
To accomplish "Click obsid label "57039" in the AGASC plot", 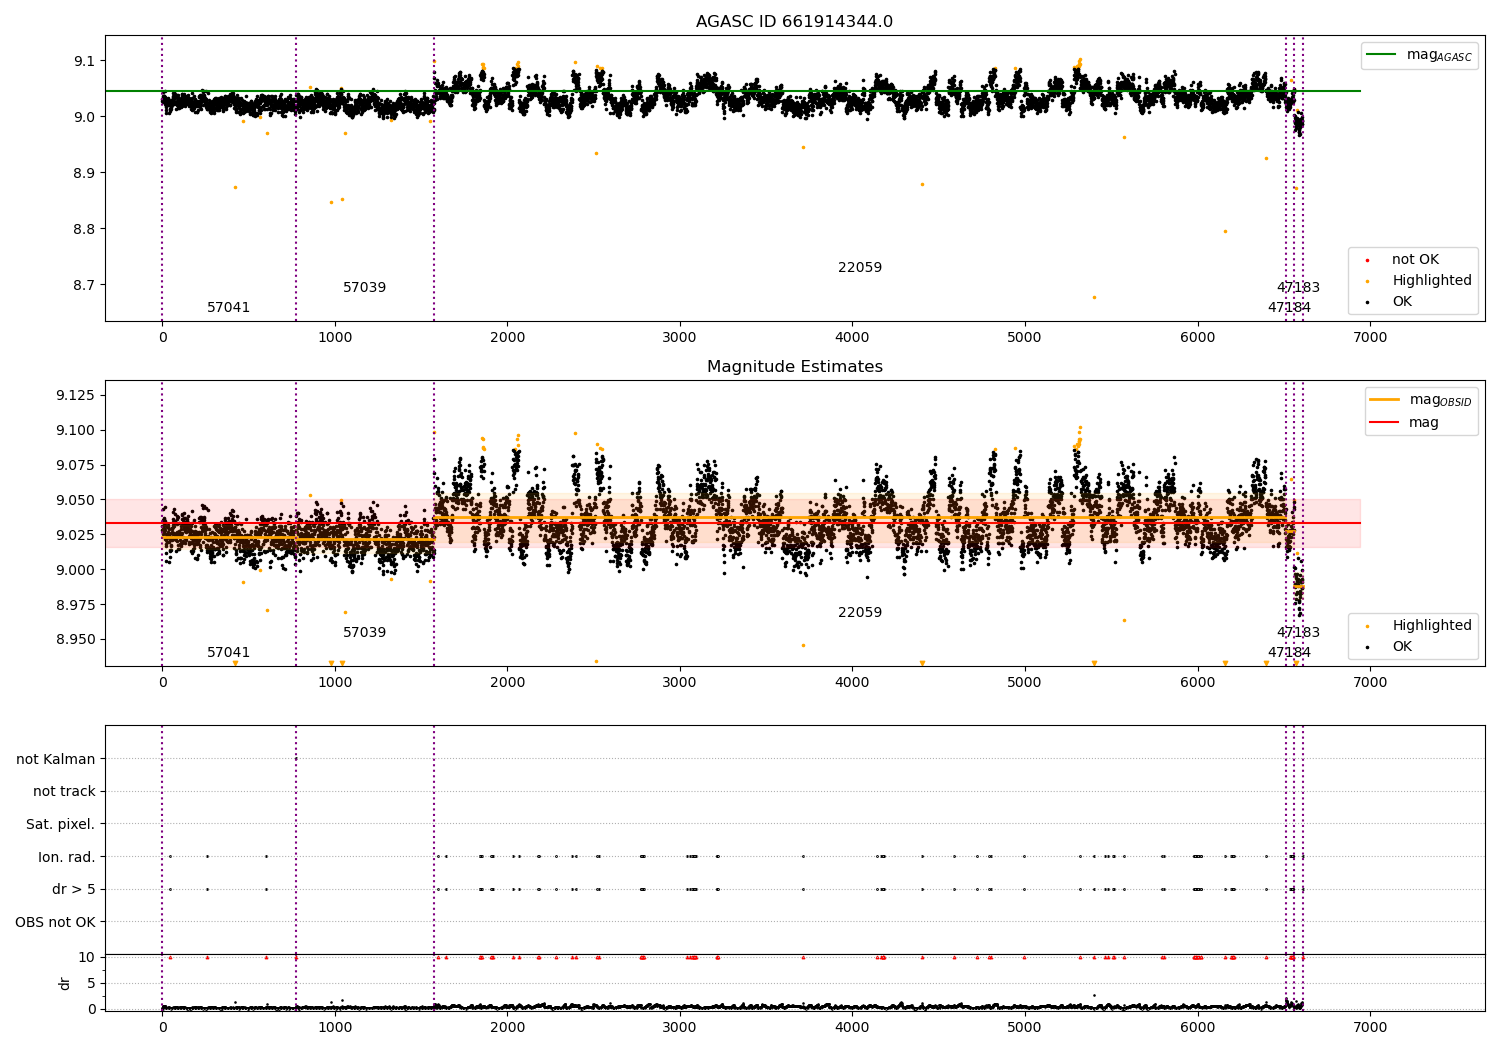I will [x=365, y=287].
